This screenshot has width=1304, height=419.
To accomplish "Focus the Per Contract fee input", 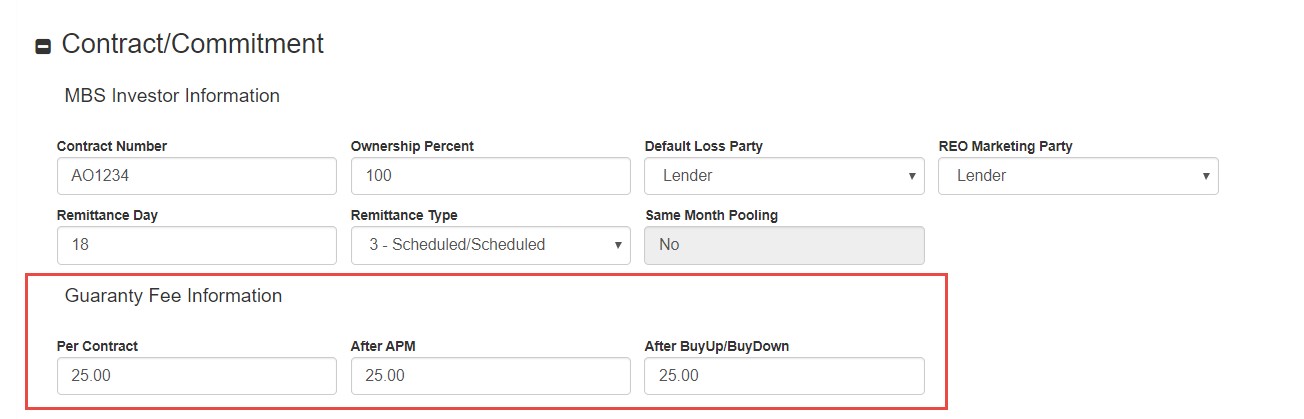I will point(196,376).
